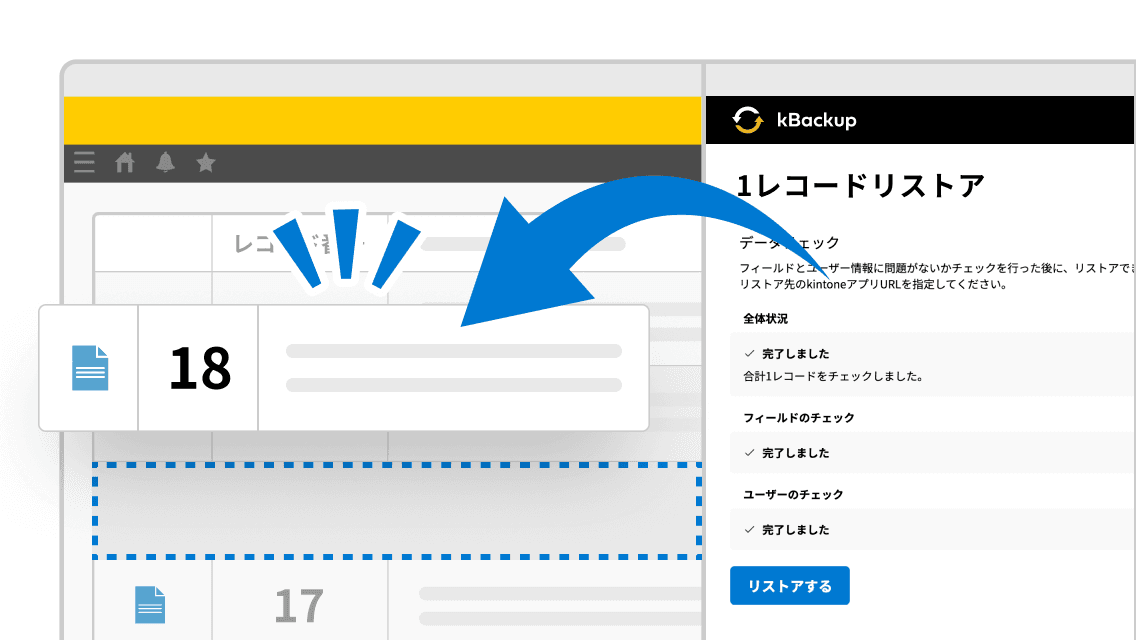Click the dashed drop target row
The height and width of the screenshot is (640, 1136).
tap(397, 509)
